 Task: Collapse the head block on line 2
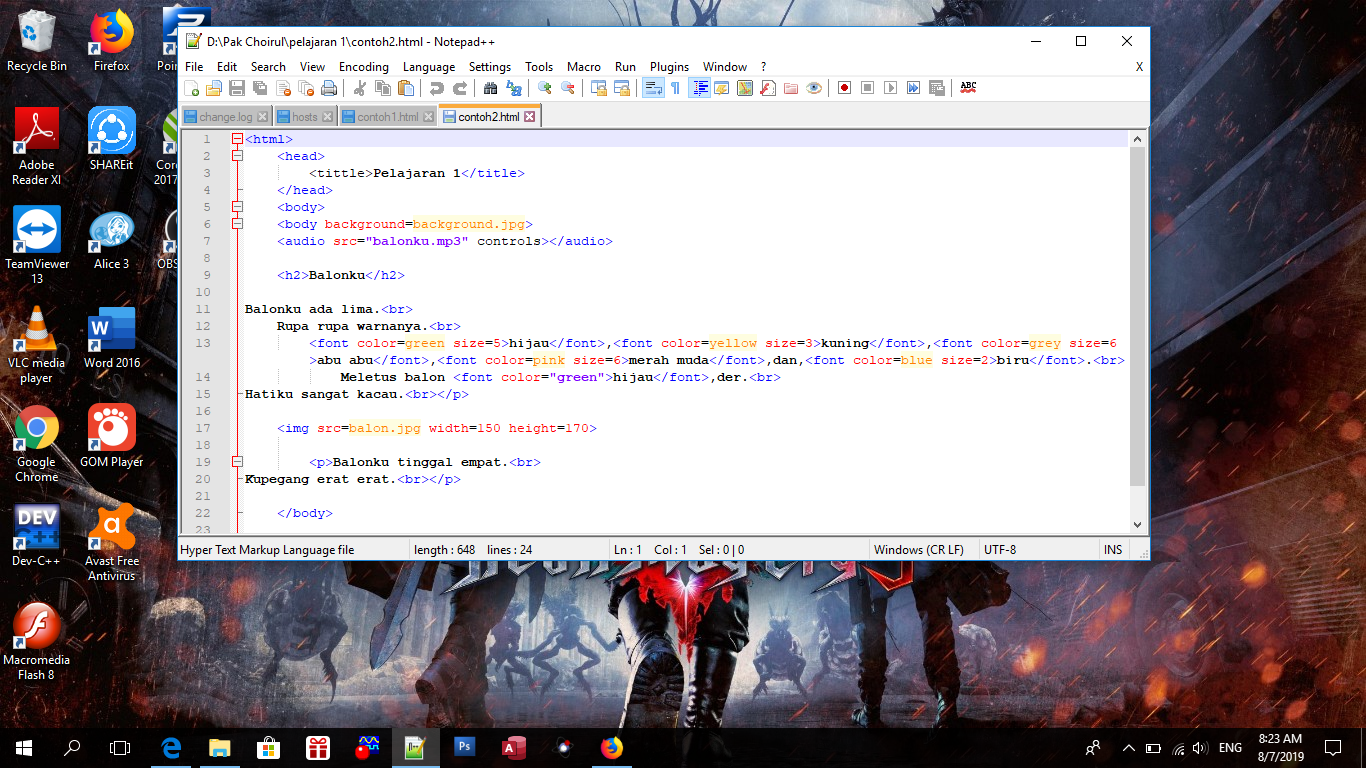tap(237, 156)
